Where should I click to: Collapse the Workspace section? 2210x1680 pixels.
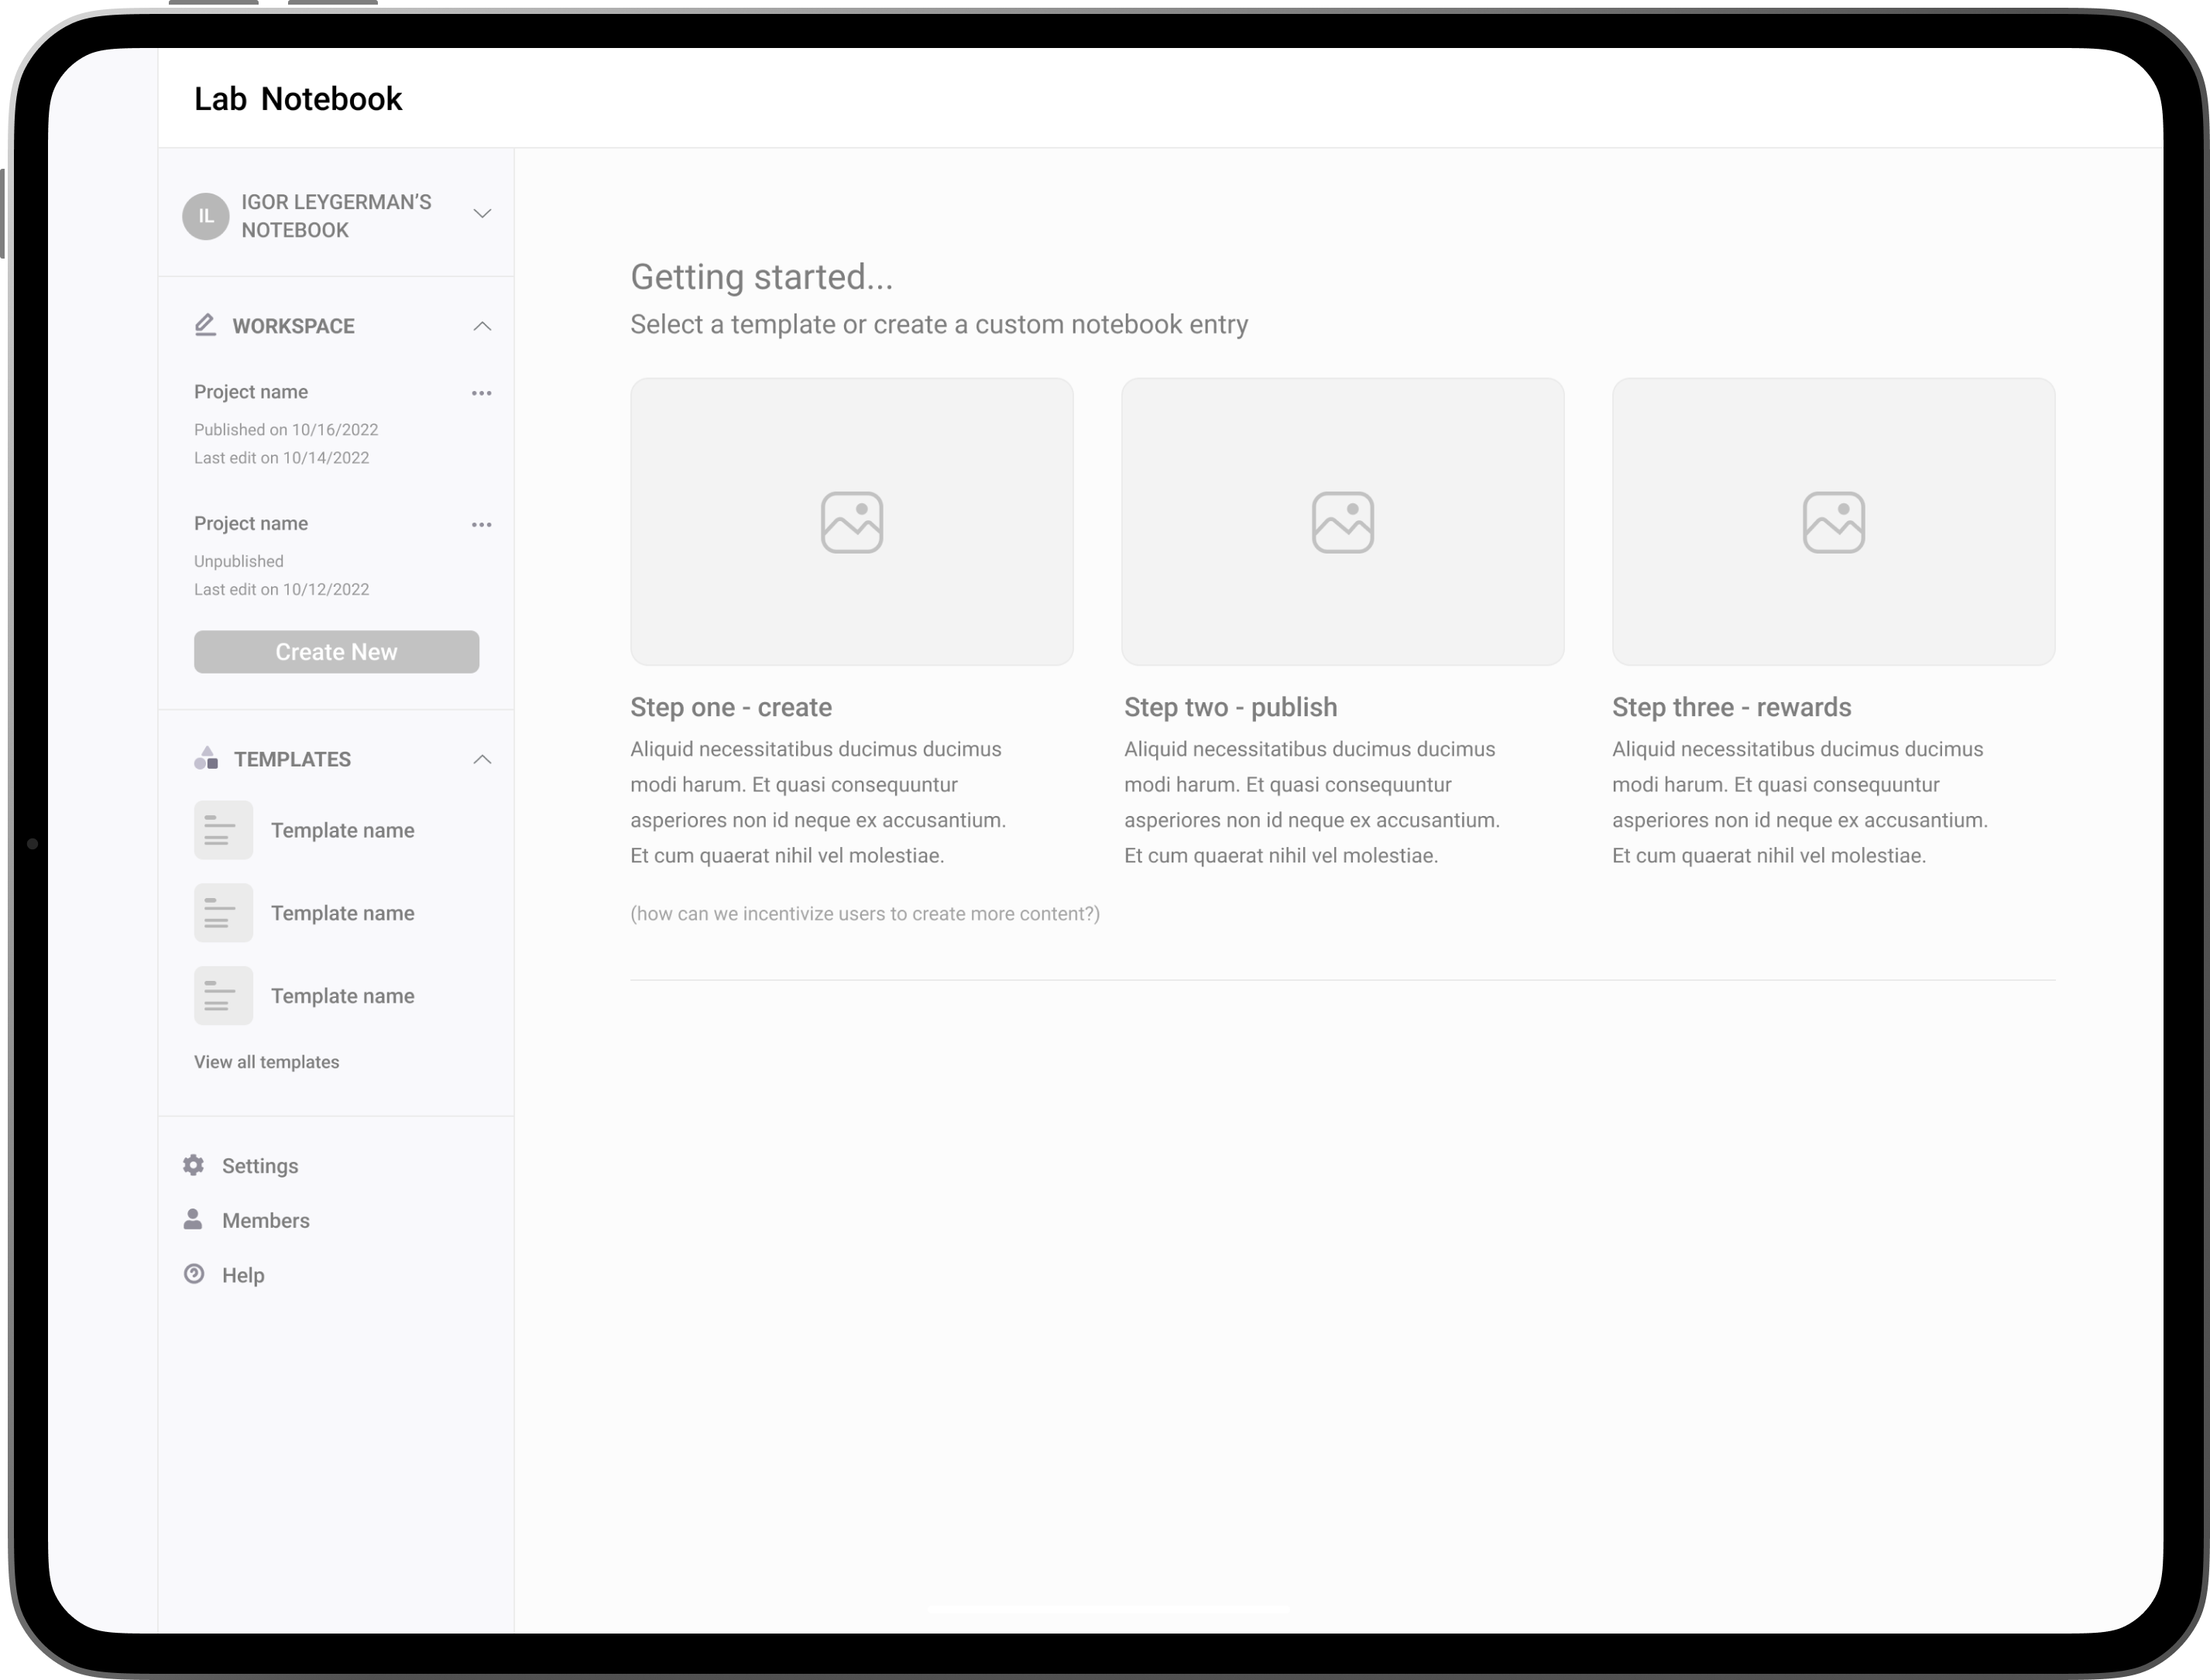tap(482, 326)
